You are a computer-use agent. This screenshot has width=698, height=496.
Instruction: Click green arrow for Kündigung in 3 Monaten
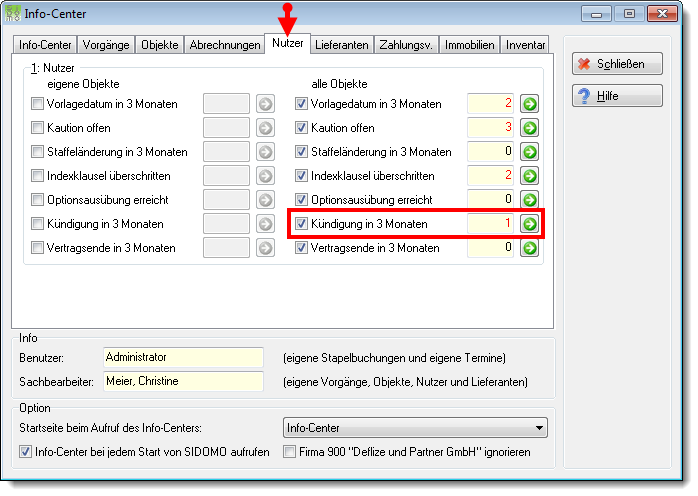pos(529,224)
